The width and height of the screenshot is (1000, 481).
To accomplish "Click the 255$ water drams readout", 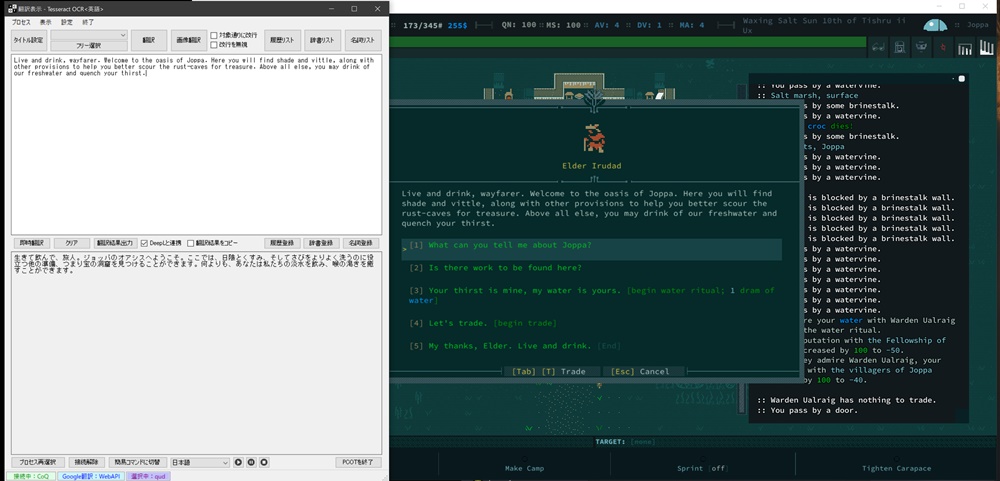I will [457, 26].
